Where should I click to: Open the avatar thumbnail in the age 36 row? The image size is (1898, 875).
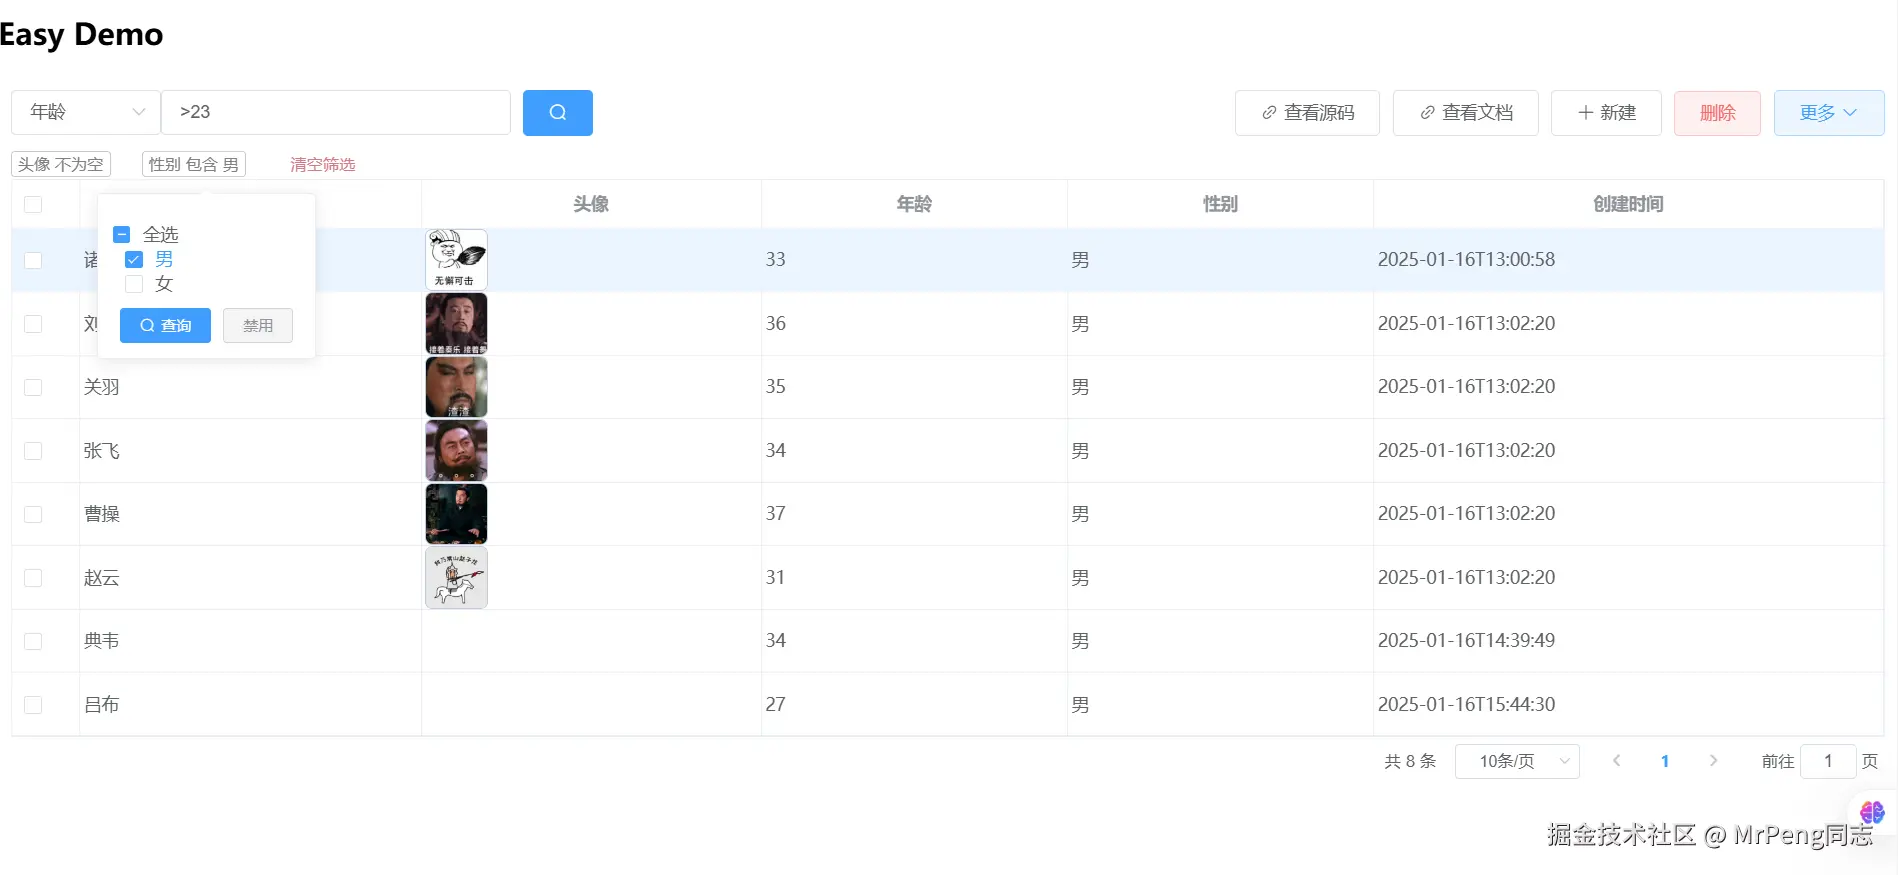tap(456, 323)
